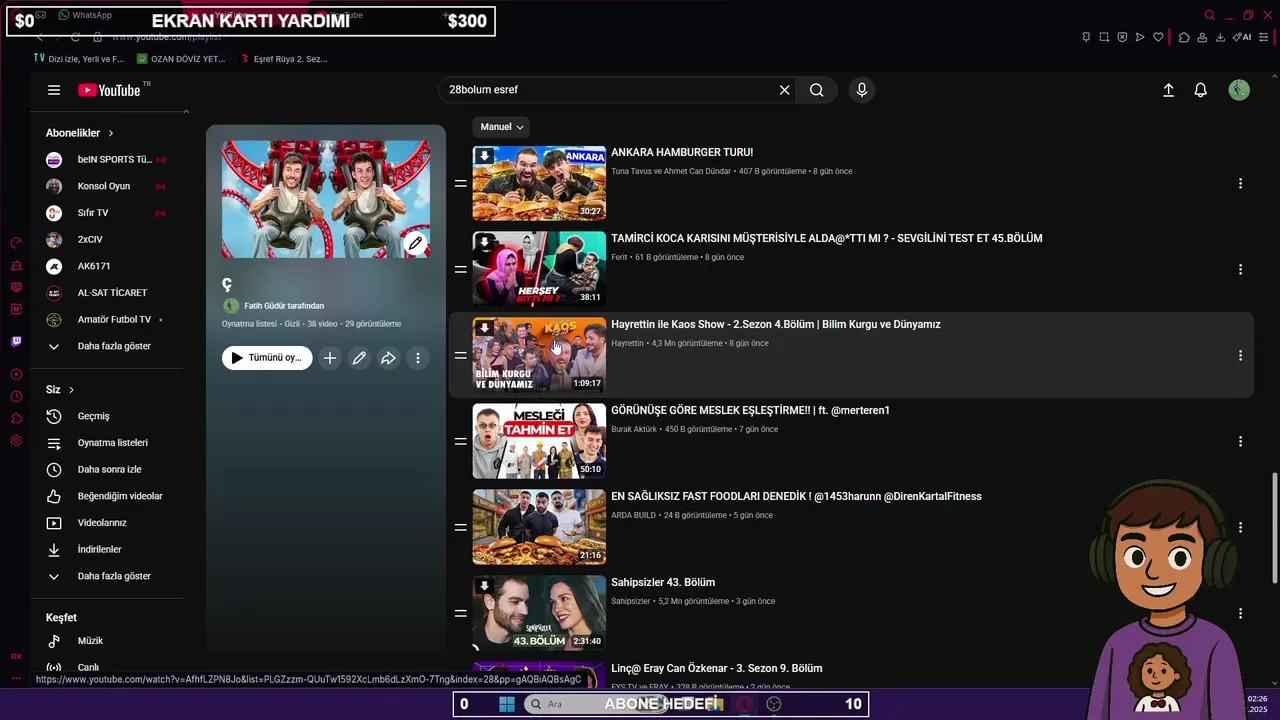1280x720 pixels.
Task: Open EN SAĞLIKSIZ FAST FOODLARI DENEDİK title
Action: coord(796,497)
